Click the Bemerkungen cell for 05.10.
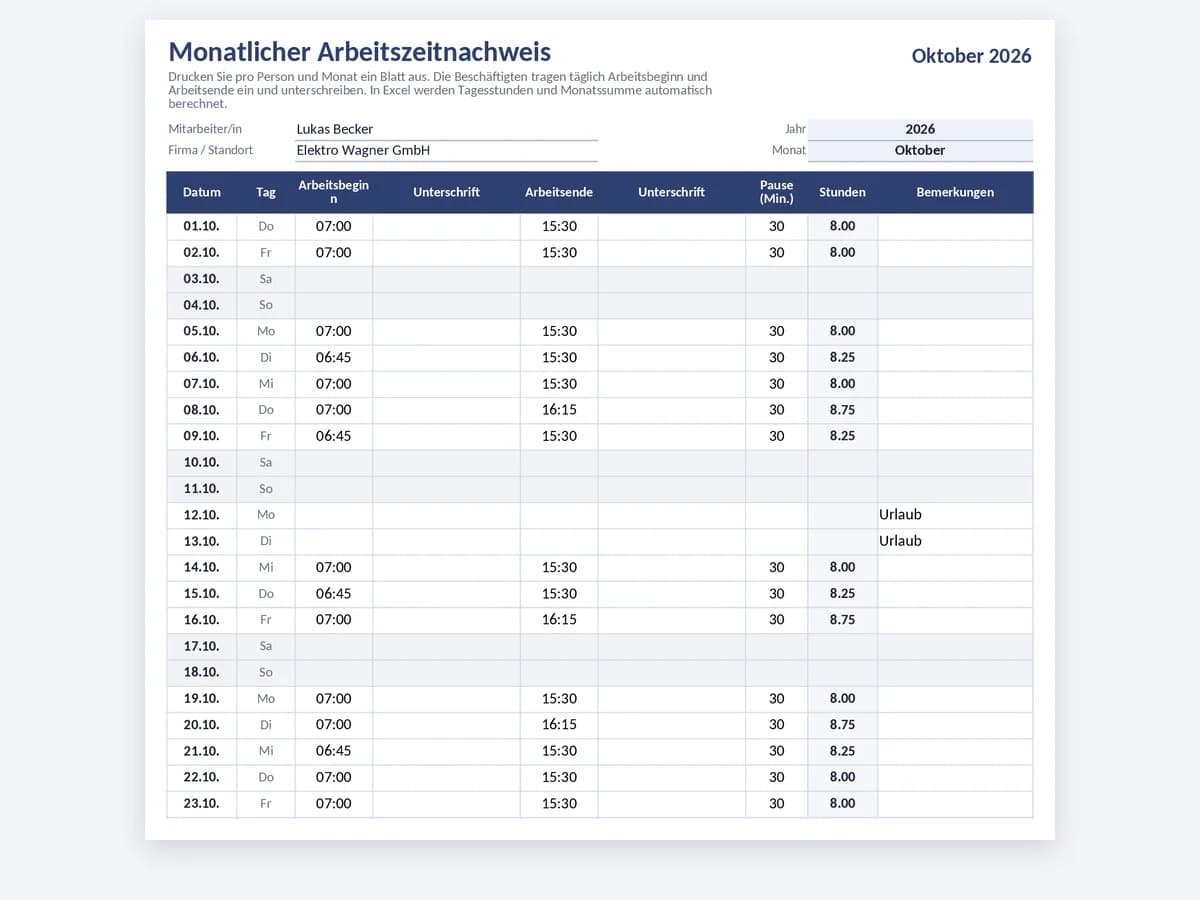The height and width of the screenshot is (900, 1200). click(955, 331)
